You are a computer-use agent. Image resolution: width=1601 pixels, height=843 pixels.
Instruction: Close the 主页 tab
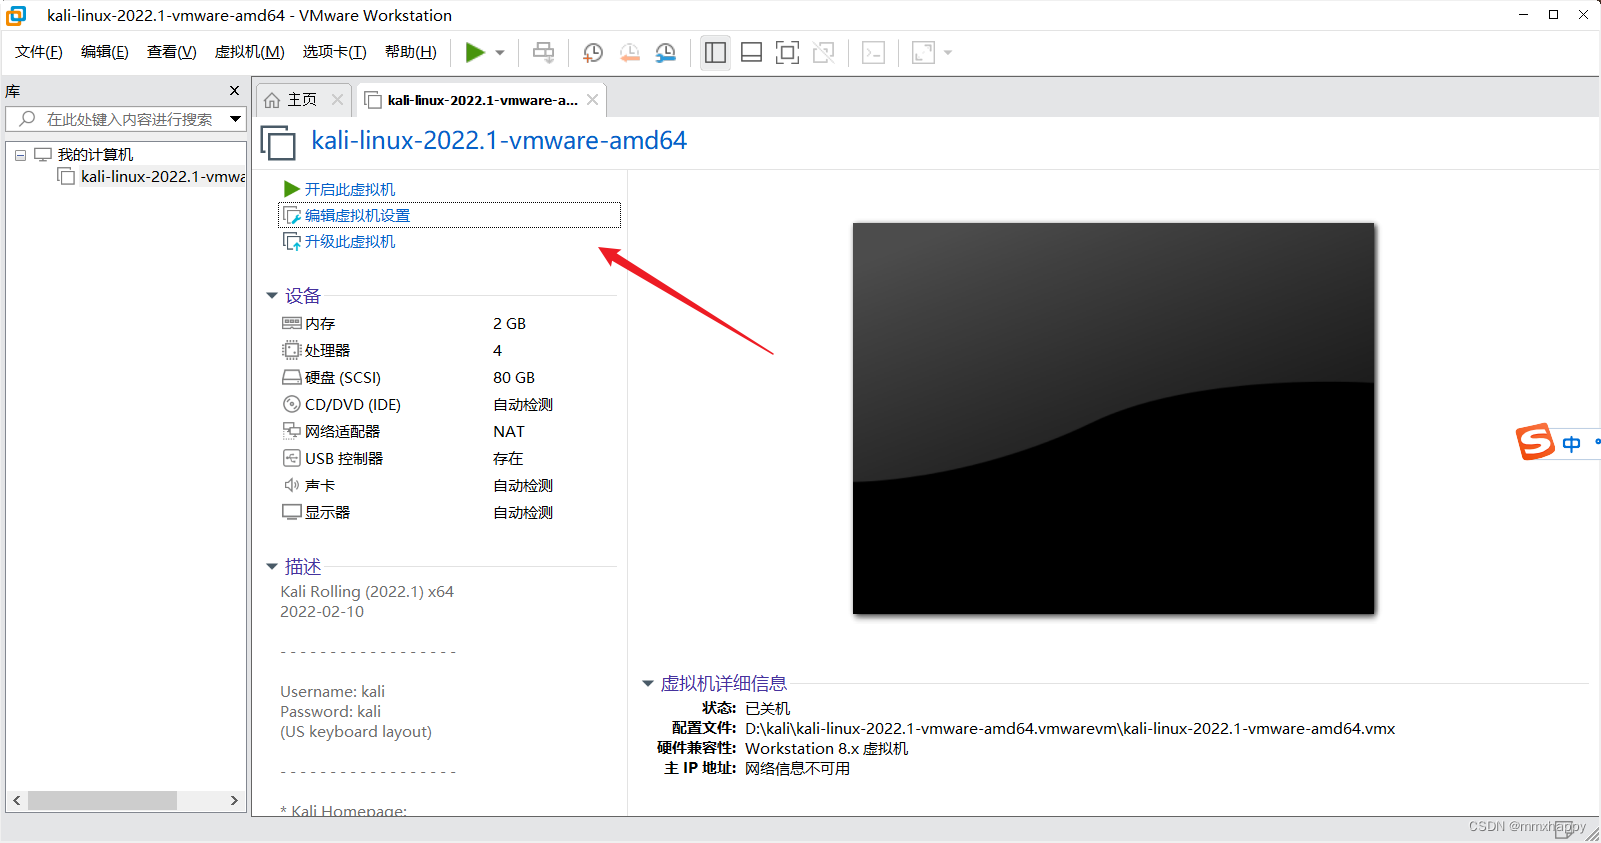coord(337,100)
